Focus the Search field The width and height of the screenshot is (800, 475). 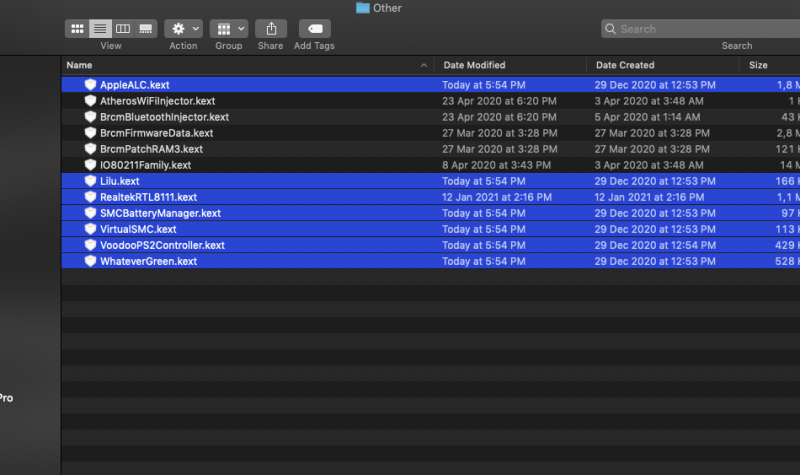[701, 29]
